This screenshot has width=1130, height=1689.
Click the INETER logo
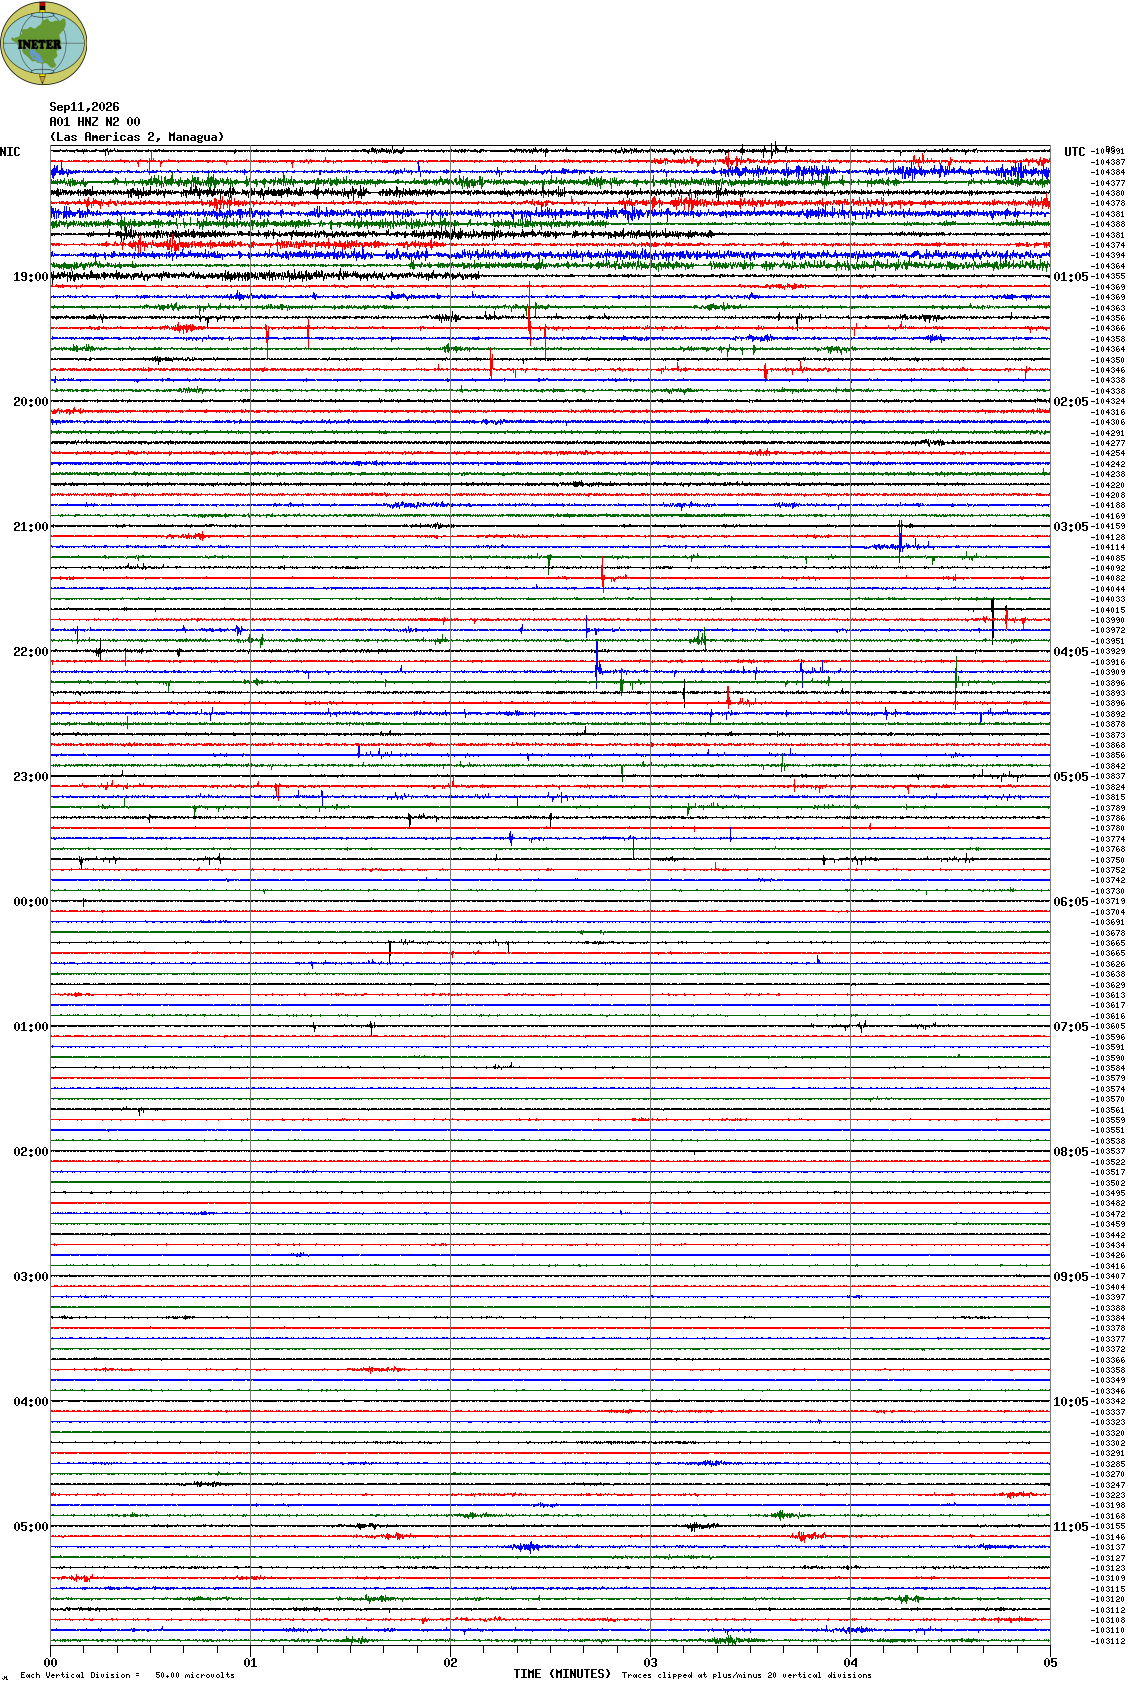[43, 43]
